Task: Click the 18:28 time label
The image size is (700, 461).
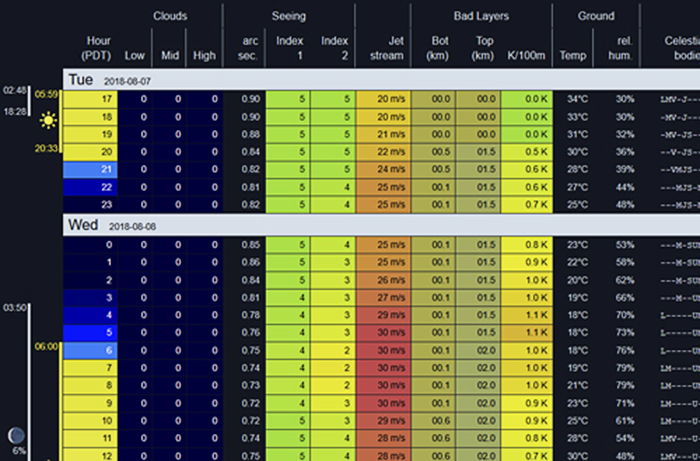Action: (15, 112)
